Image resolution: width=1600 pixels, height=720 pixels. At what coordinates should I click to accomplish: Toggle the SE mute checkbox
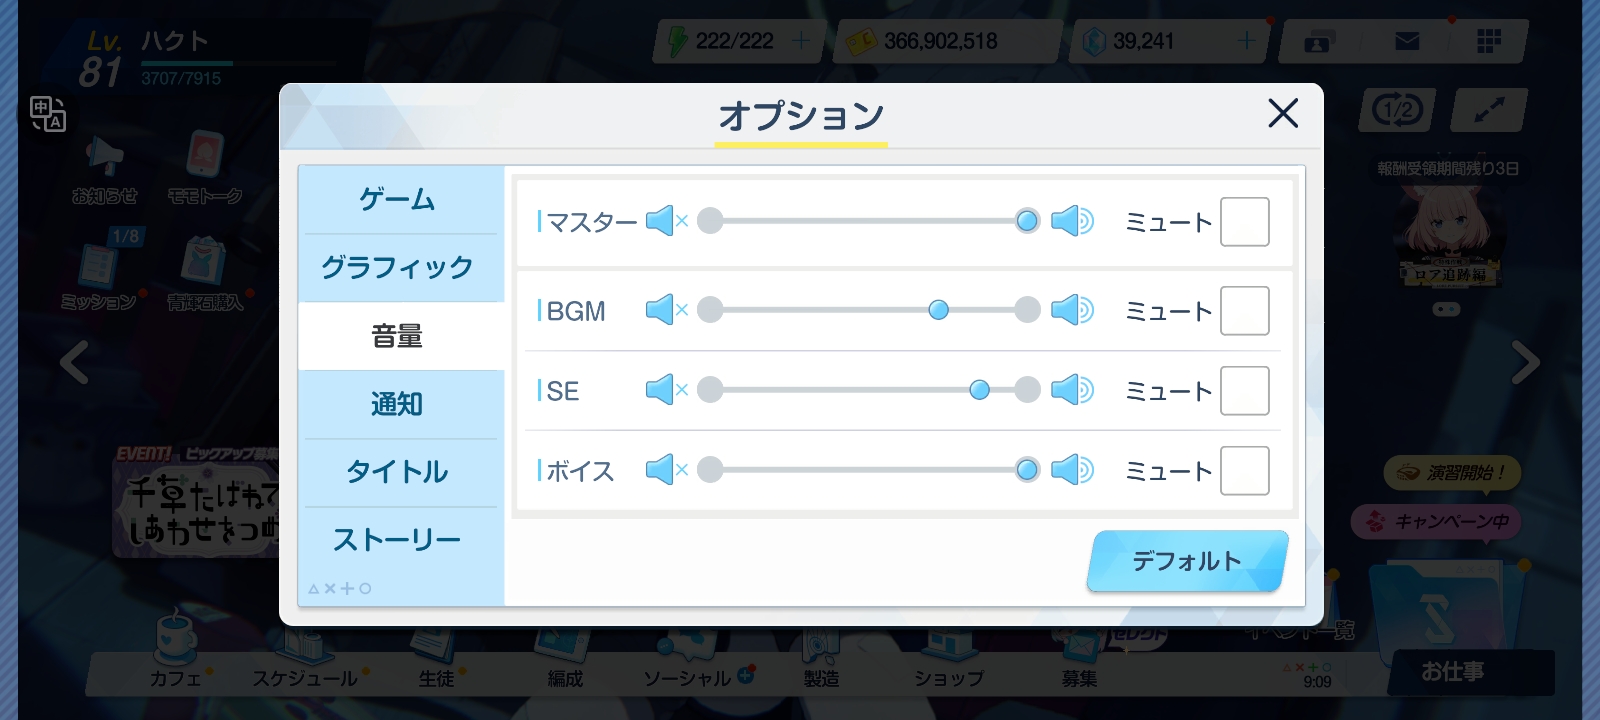[1245, 391]
